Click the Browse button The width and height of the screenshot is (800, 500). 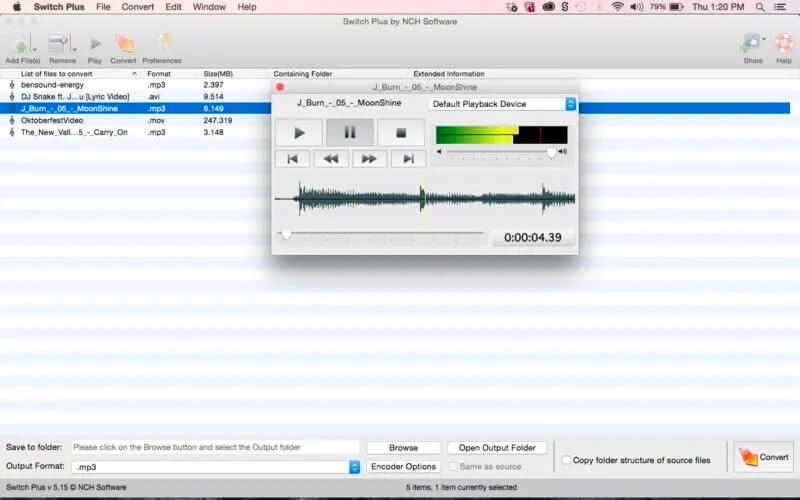point(403,447)
